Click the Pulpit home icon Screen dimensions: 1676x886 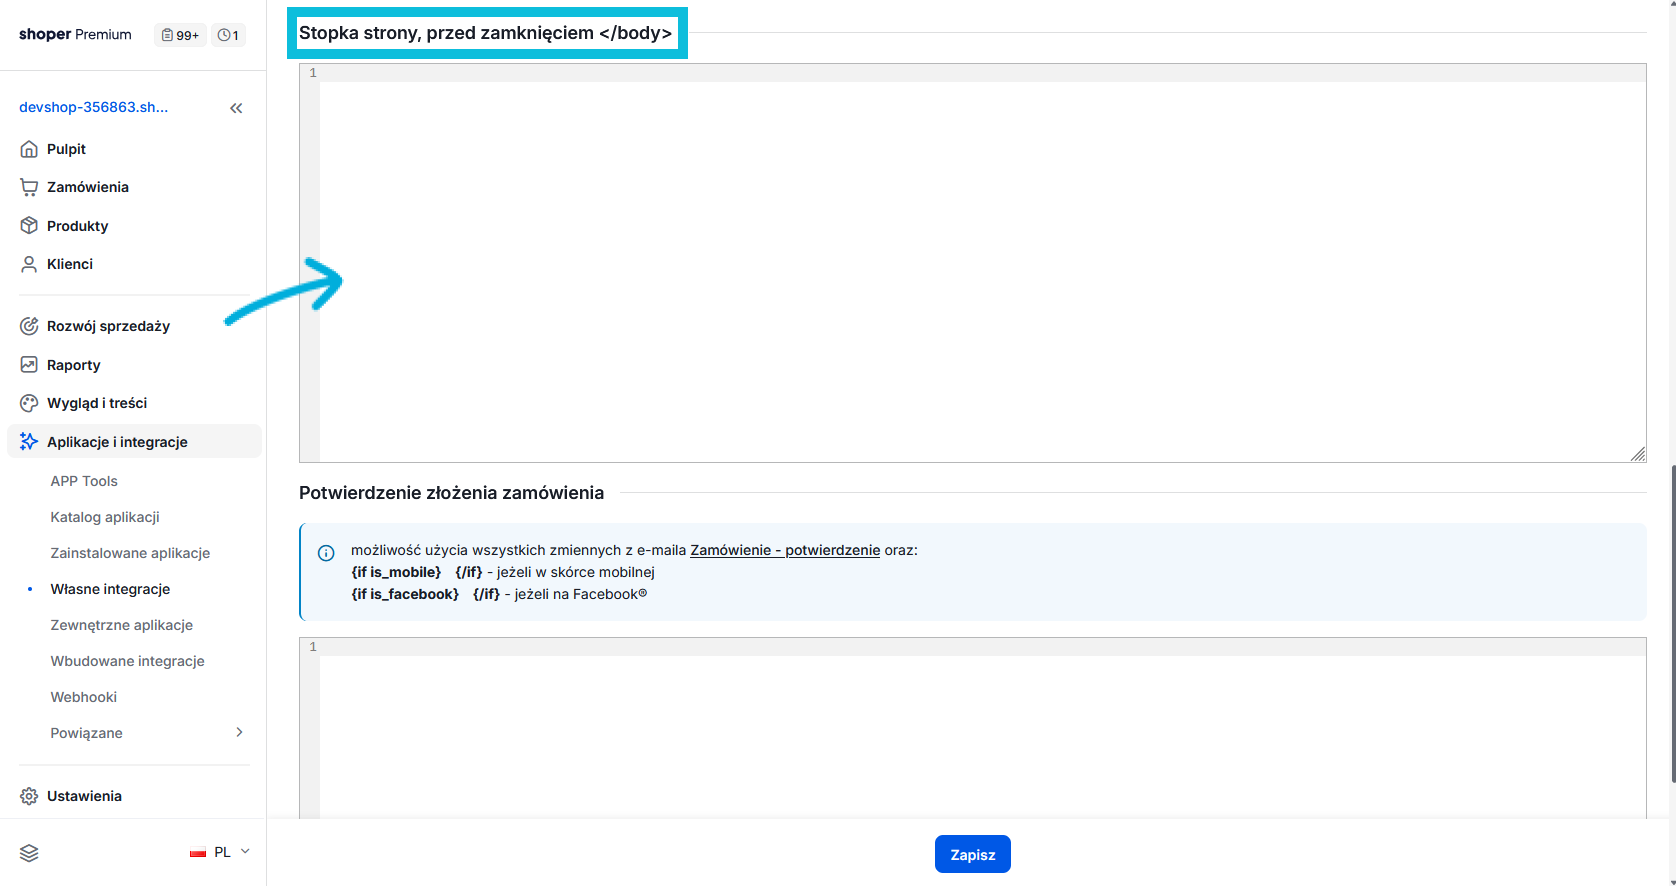coord(29,149)
